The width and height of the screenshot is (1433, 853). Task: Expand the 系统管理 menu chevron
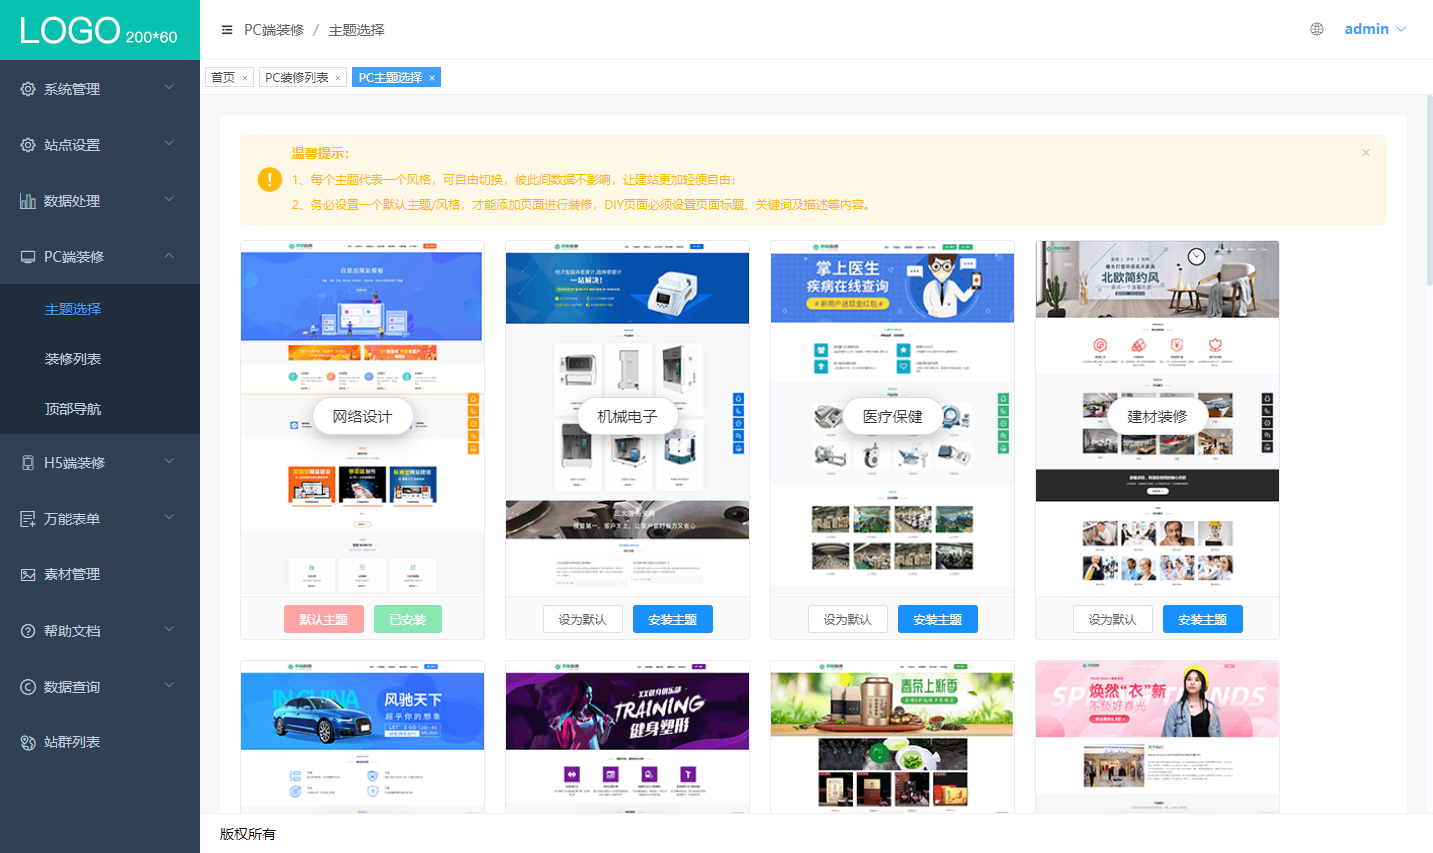[169, 87]
